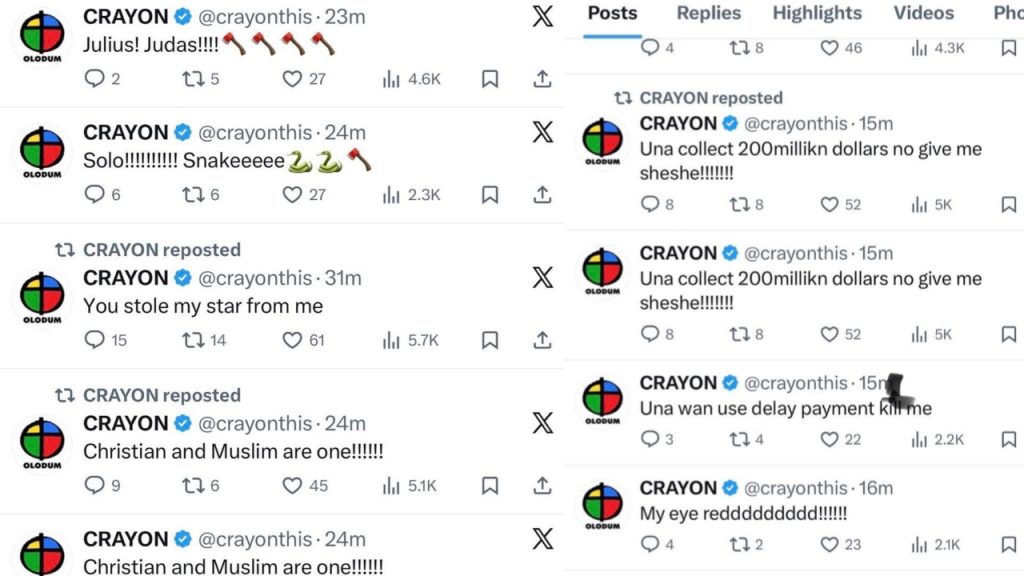Bookmark the "Julius! Judas!!!!" tweet
Image resolution: width=1024 pixels, height=576 pixels.
(x=490, y=79)
